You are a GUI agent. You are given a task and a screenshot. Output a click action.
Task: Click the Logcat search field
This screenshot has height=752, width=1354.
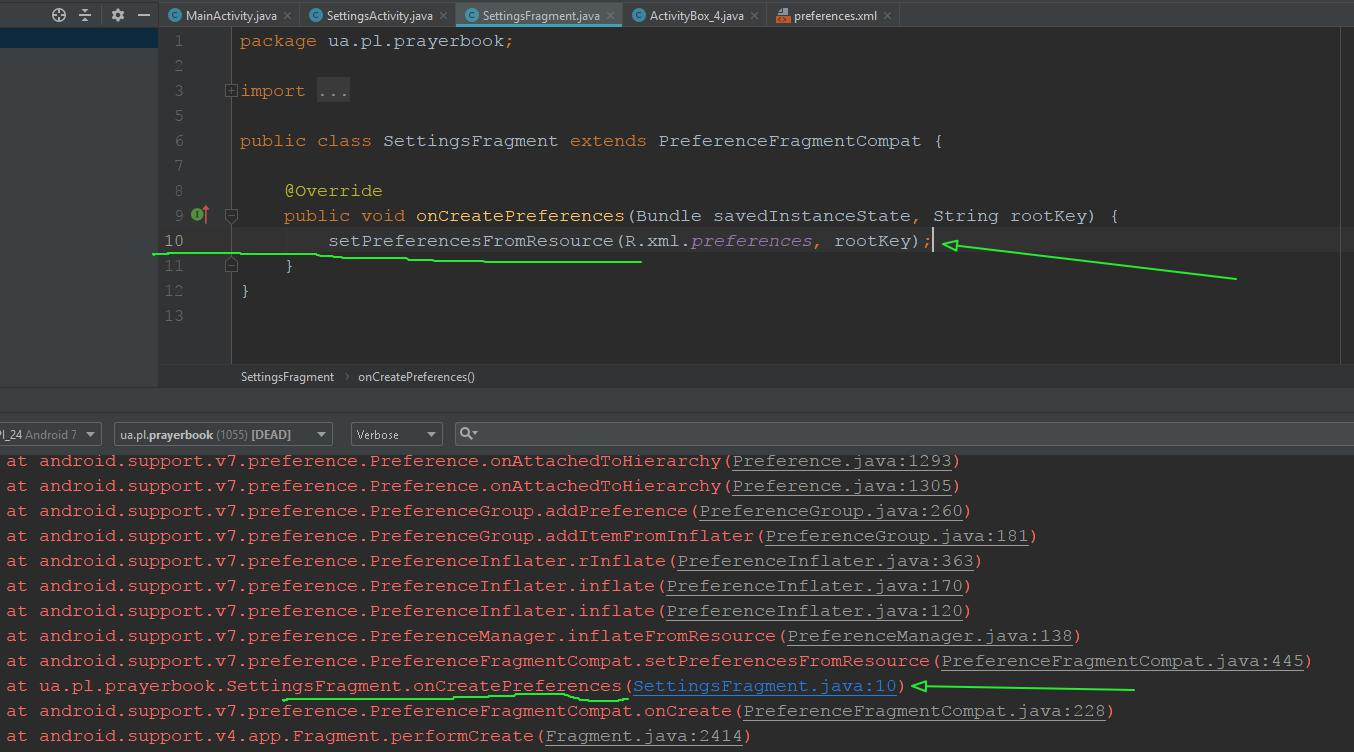904,434
